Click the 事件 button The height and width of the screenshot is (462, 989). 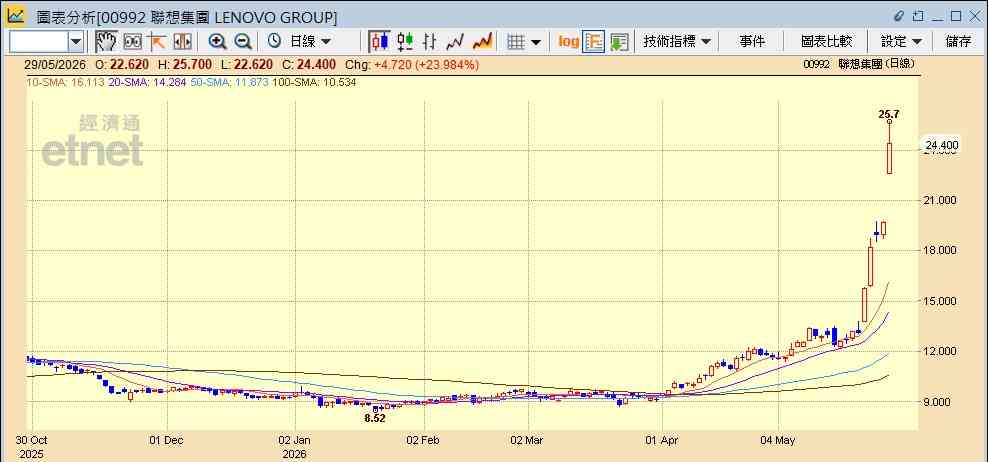pyautogui.click(x=752, y=42)
